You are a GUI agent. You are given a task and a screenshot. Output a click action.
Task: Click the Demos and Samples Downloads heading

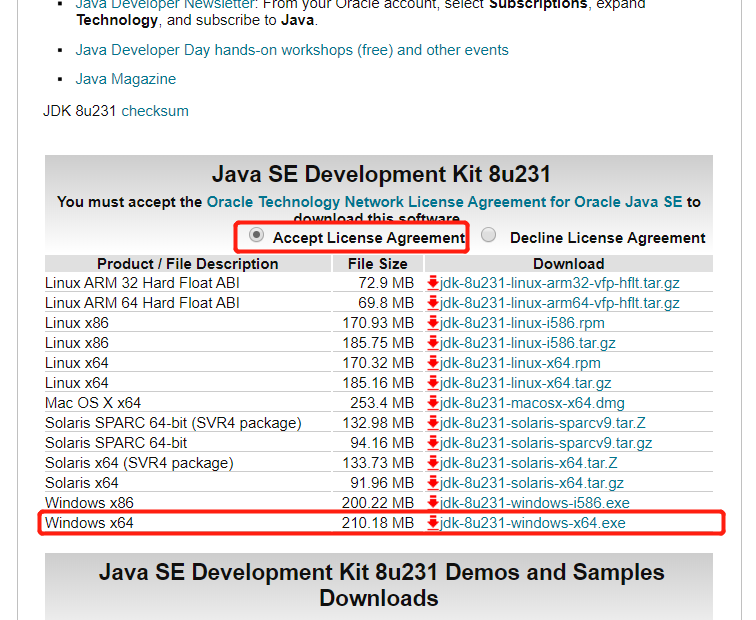click(x=381, y=585)
